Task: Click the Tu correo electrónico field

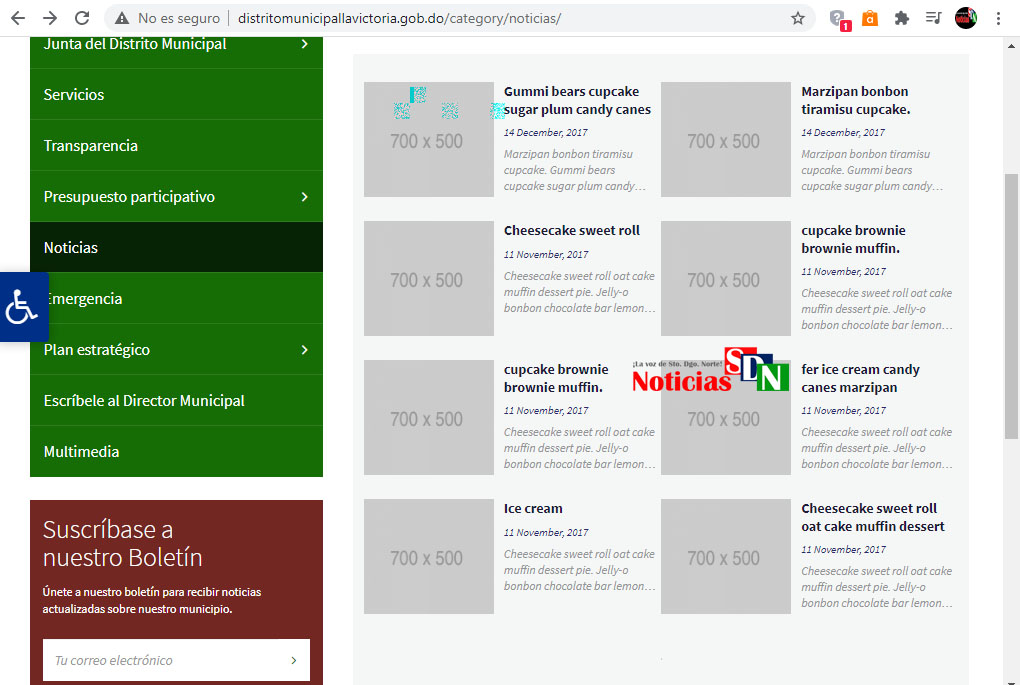Action: (160, 660)
